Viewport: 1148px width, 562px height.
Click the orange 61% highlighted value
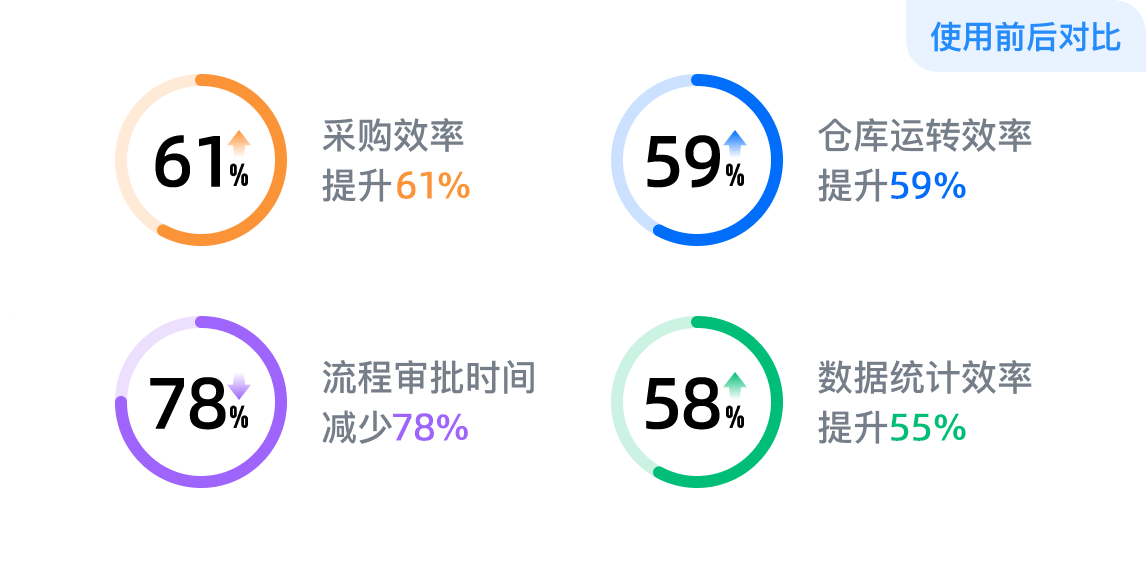[x=433, y=187]
